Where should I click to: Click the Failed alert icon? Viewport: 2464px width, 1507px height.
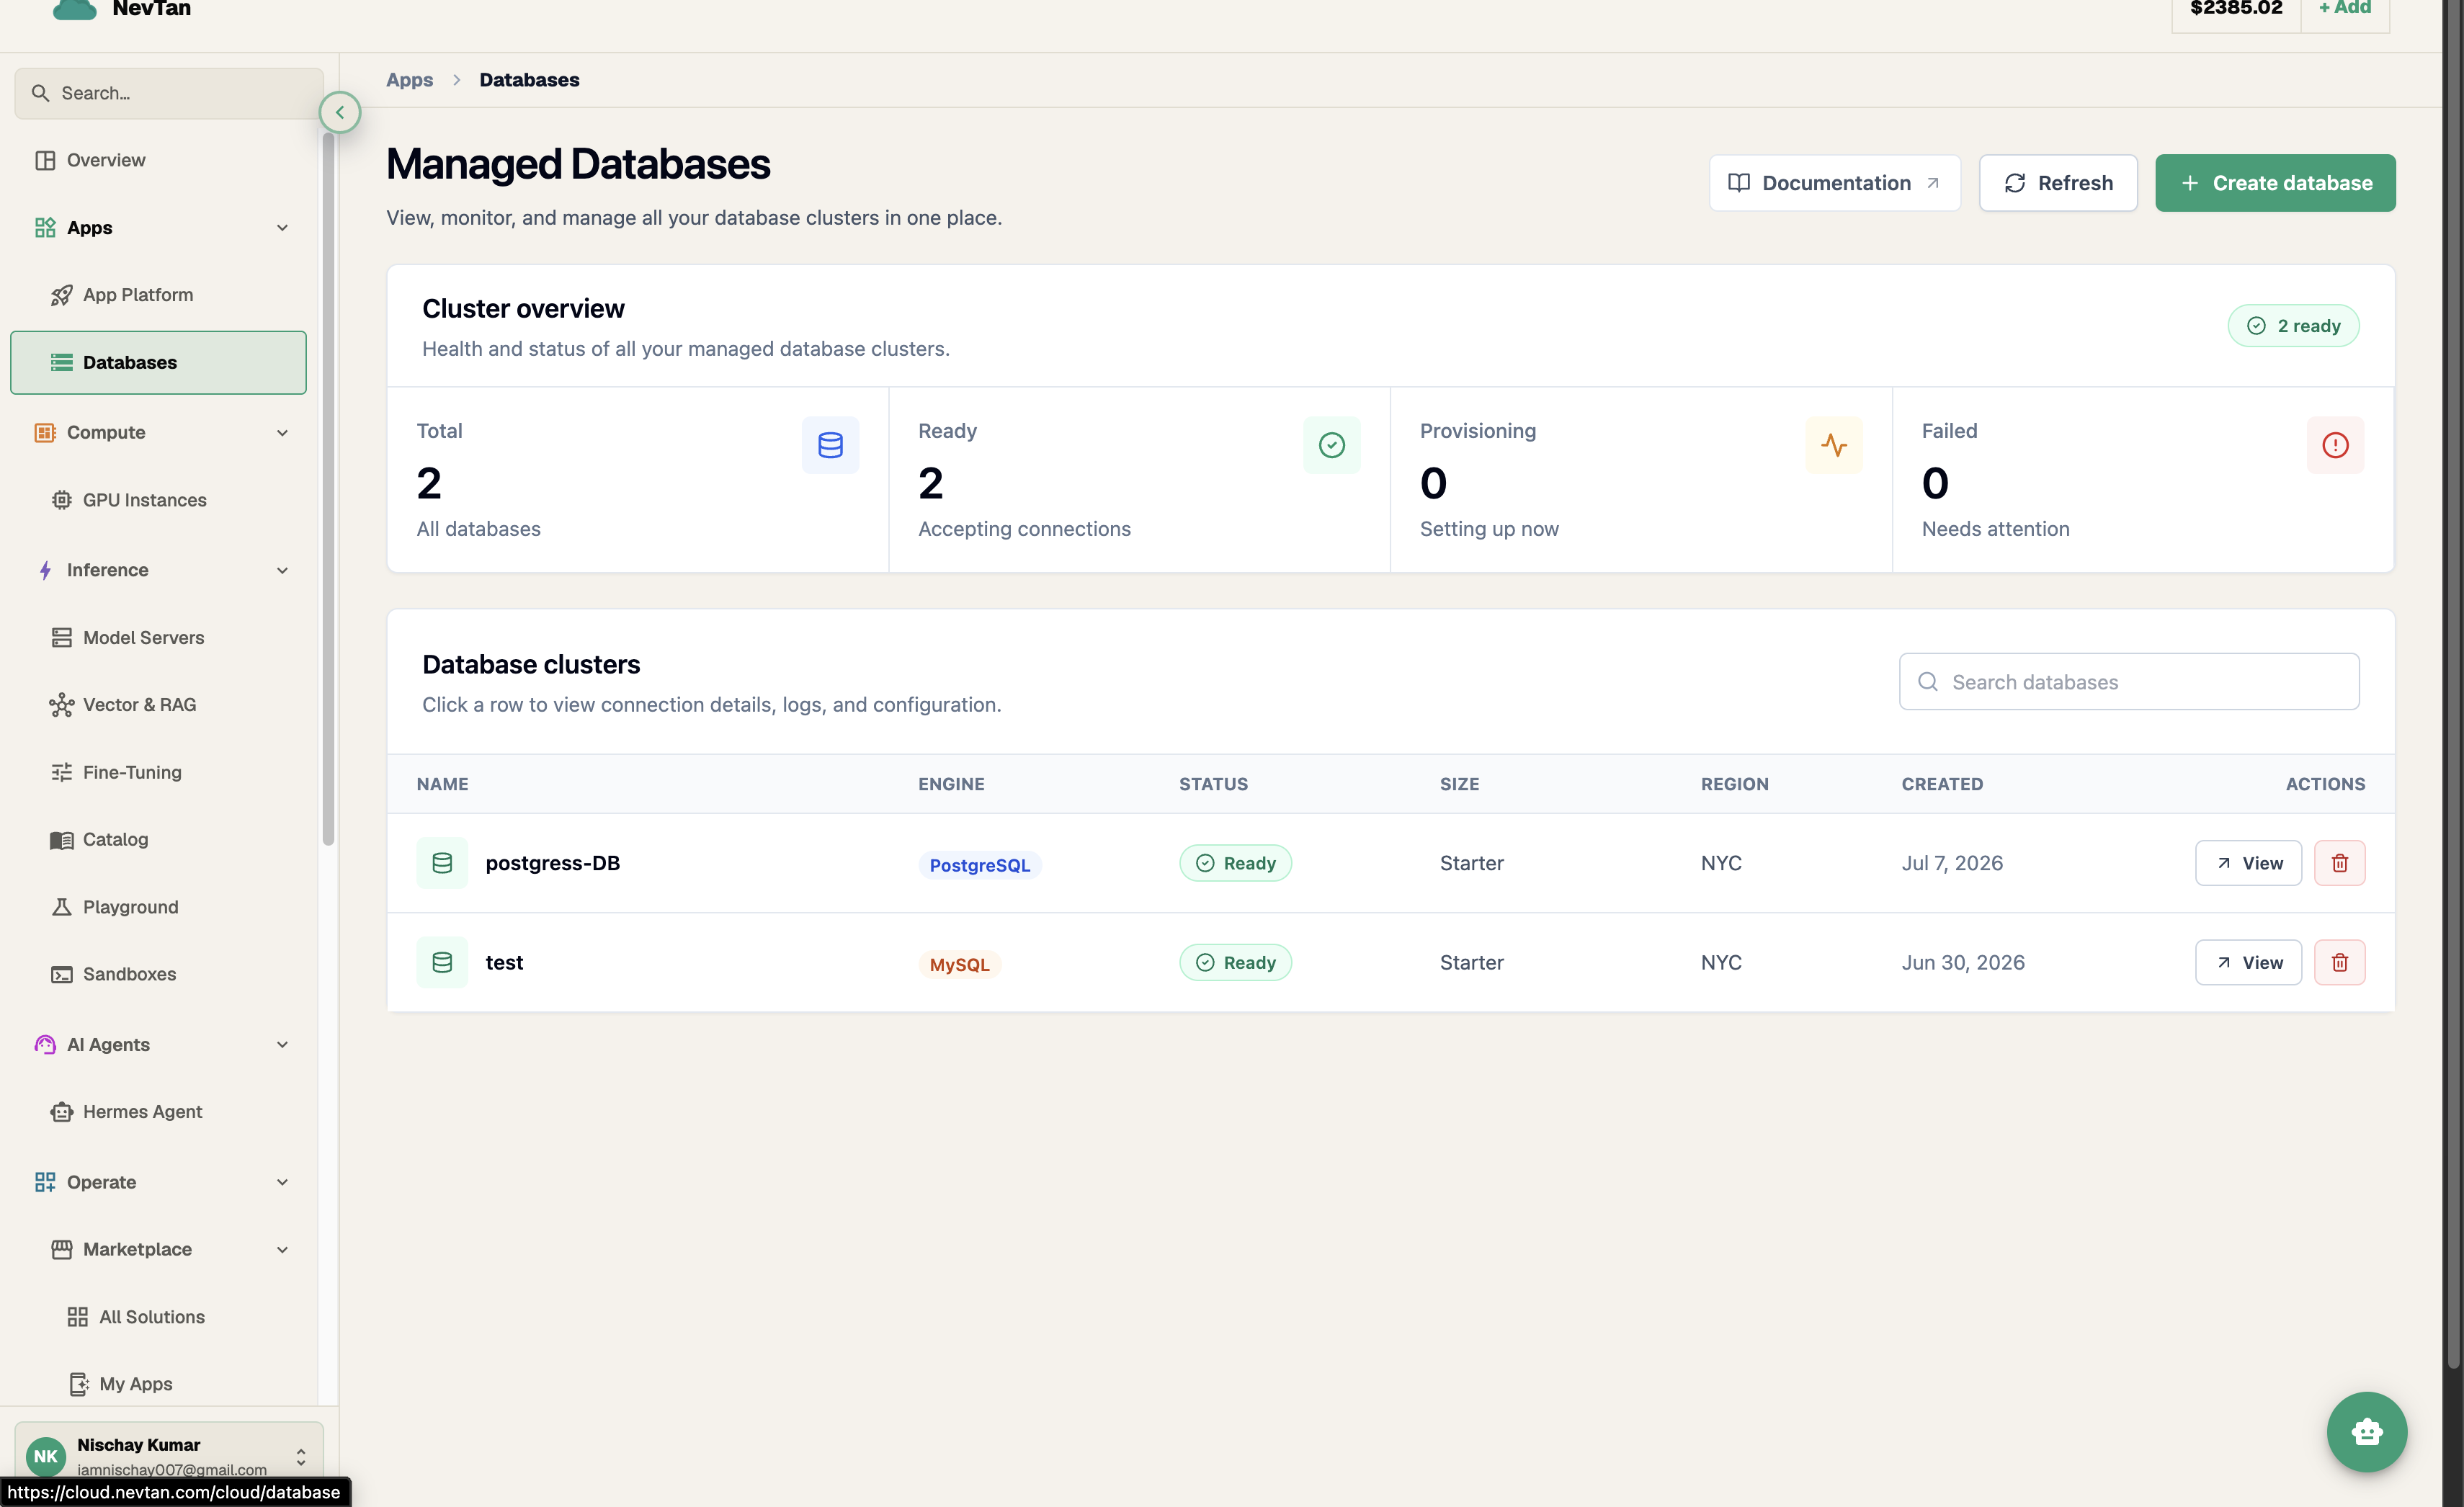pos(2335,445)
